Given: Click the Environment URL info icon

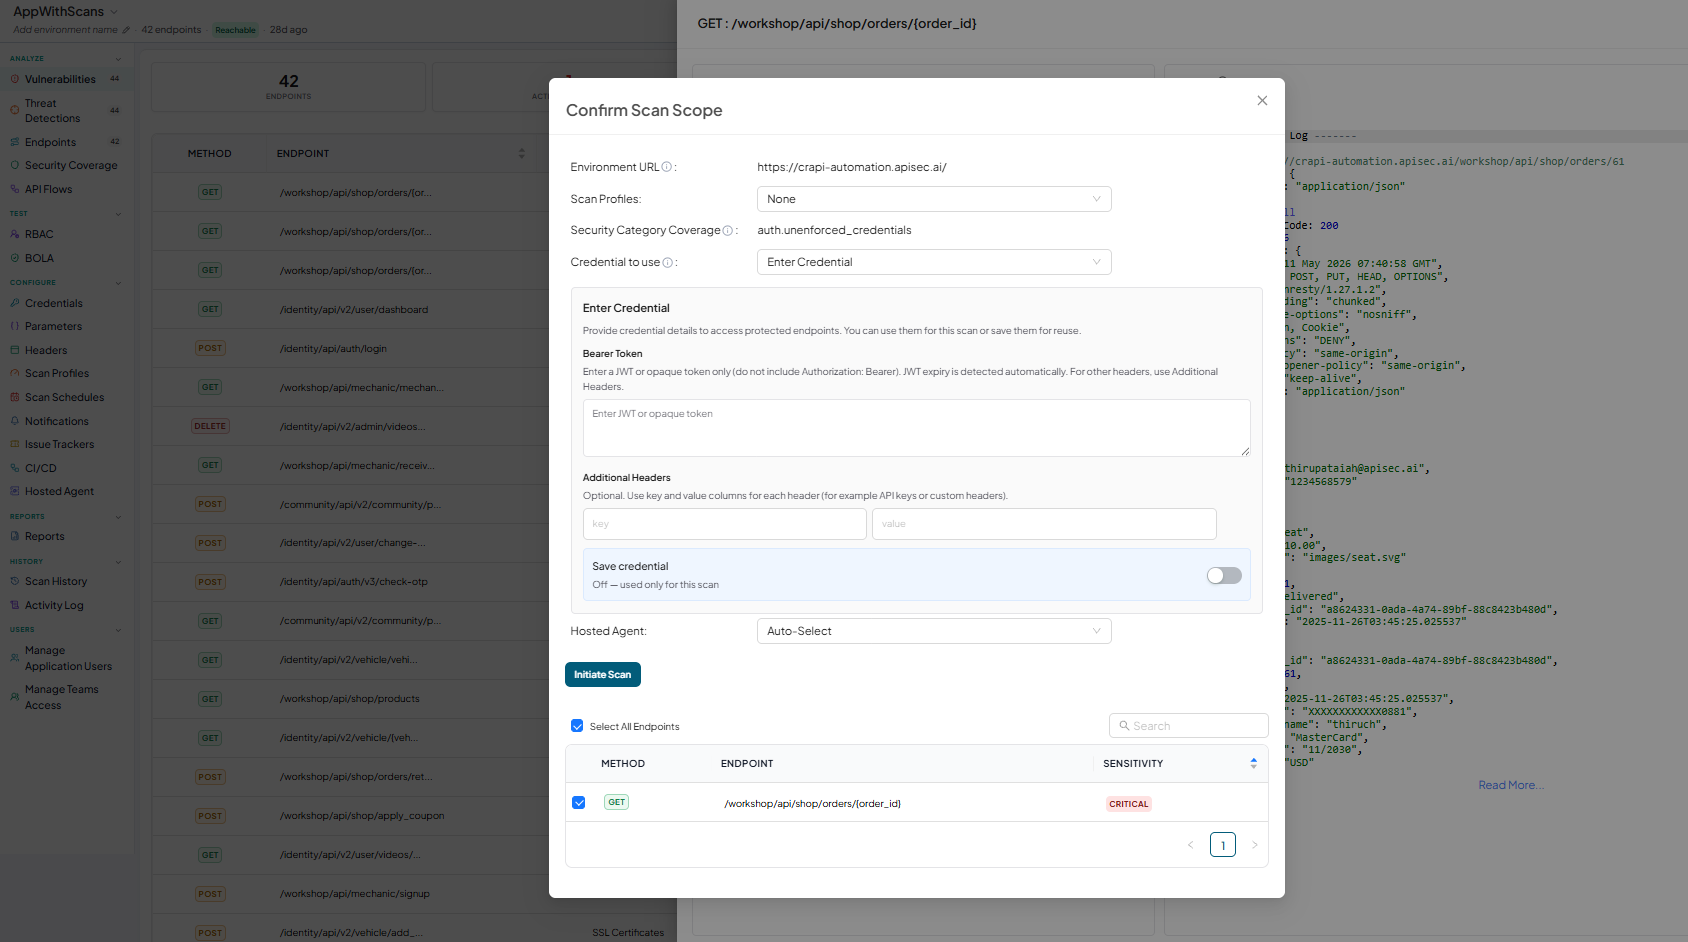Looking at the screenshot, I should coord(667,167).
